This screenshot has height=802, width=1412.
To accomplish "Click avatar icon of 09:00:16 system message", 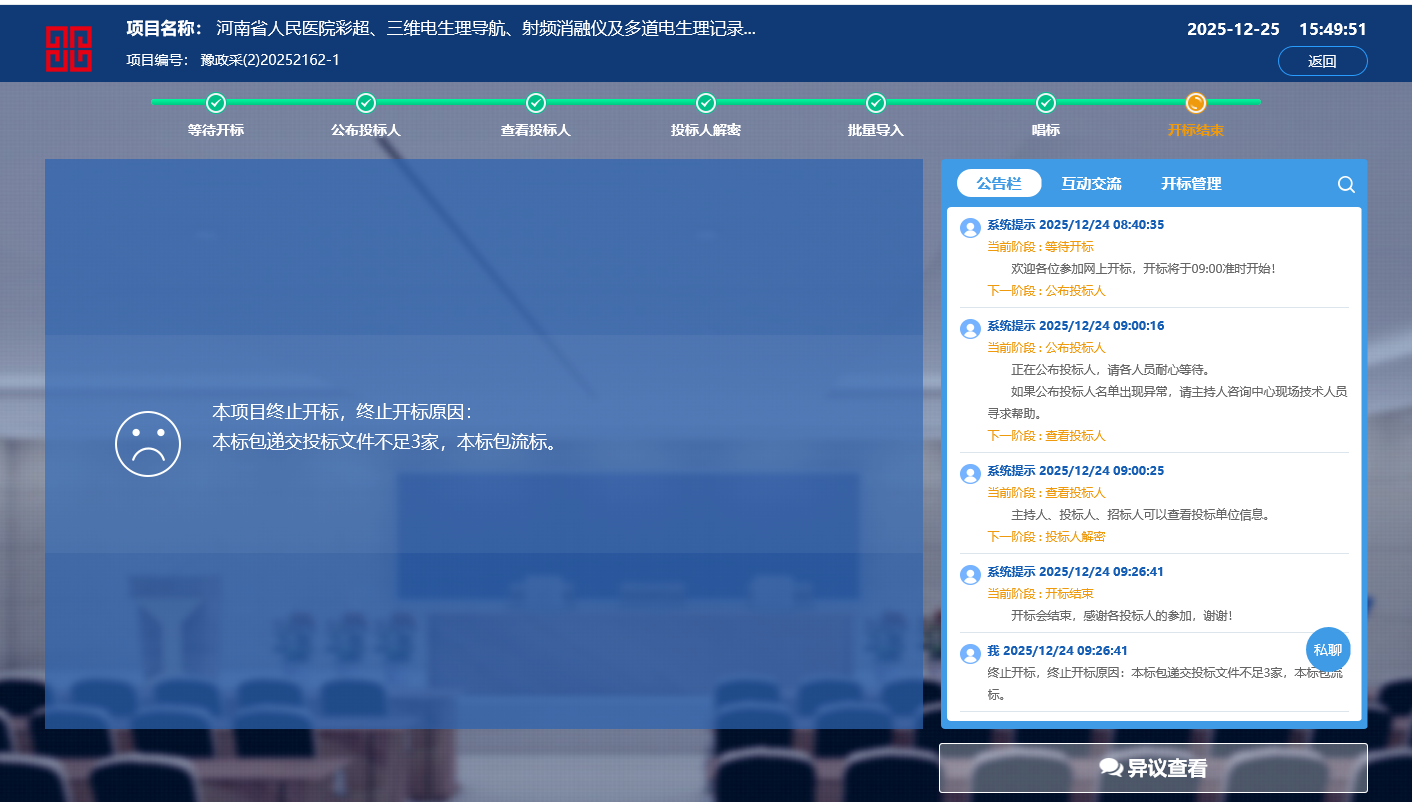I will point(970,329).
